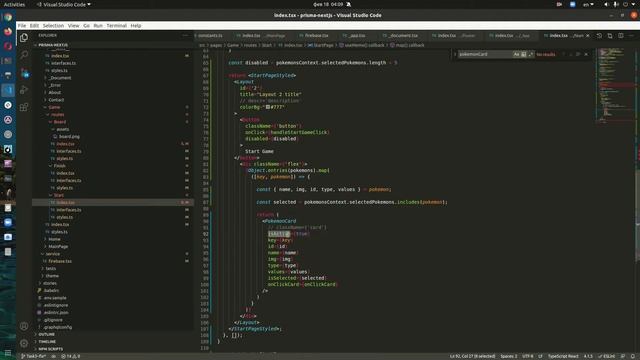Open Manage gear in activity bar
This screenshot has width=640, height=360.
click(24, 343)
